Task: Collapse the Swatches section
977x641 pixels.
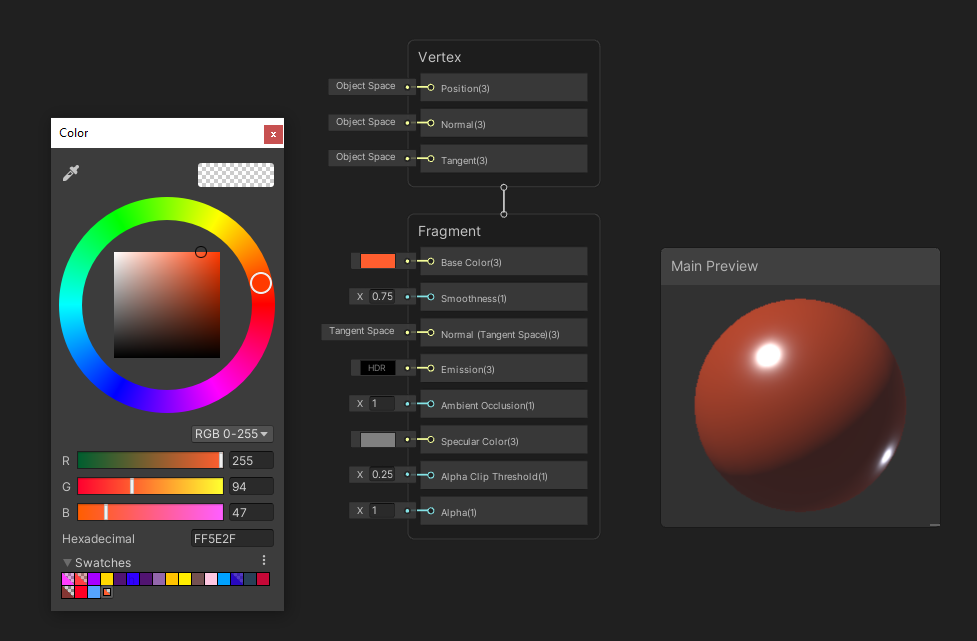Action: [x=67, y=561]
